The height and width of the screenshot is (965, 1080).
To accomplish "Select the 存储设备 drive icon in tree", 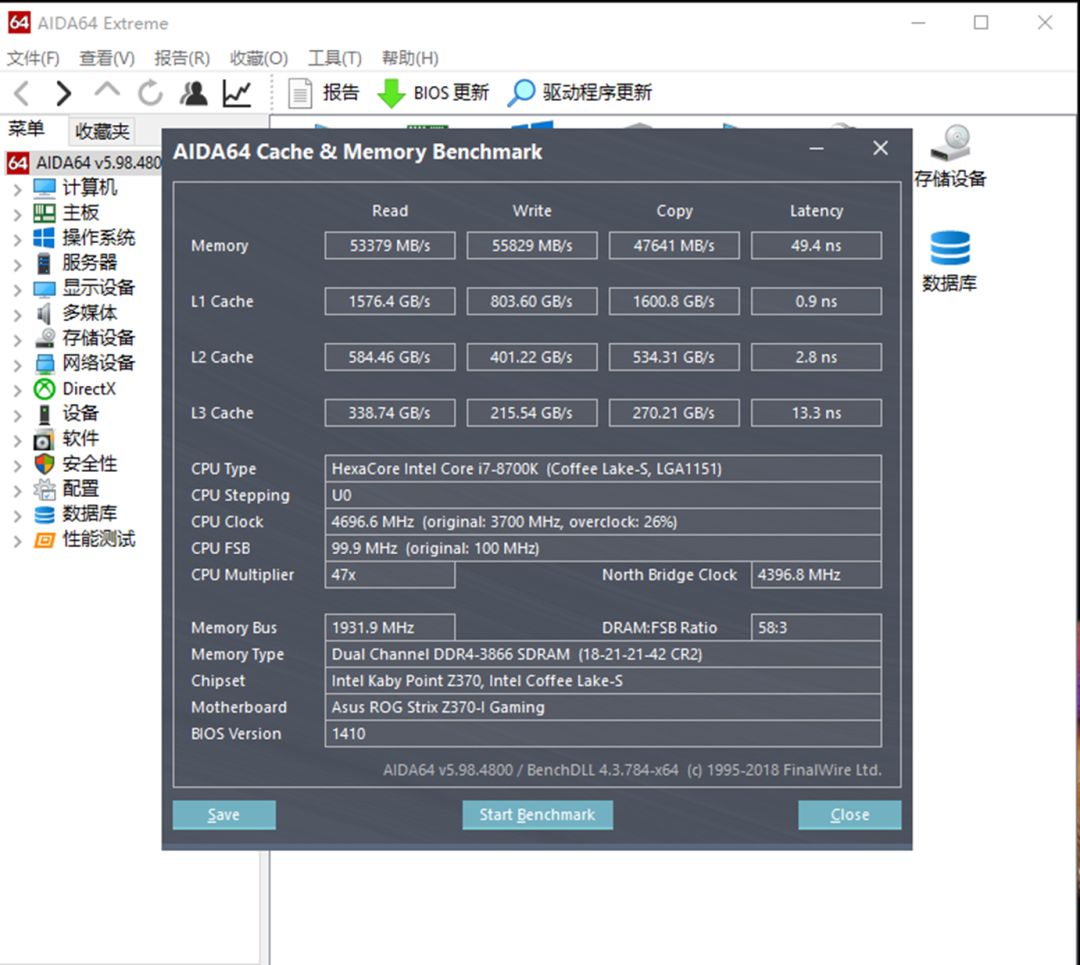I will pyautogui.click(x=45, y=338).
